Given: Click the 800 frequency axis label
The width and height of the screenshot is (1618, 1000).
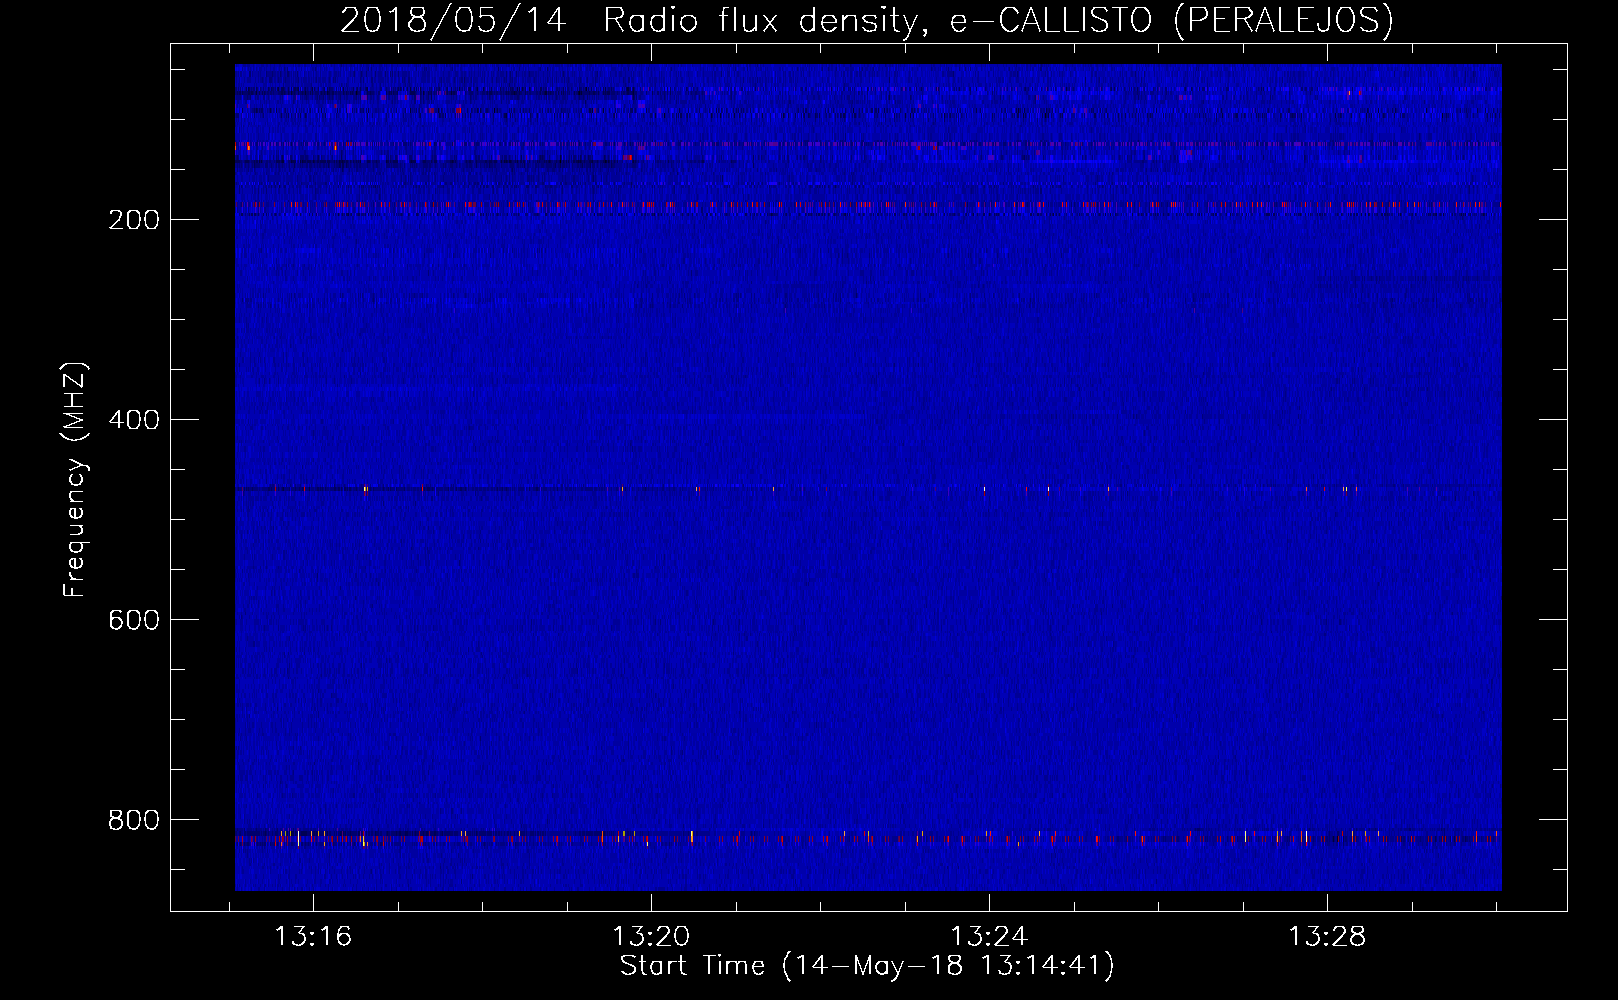Looking at the screenshot, I should (x=133, y=820).
